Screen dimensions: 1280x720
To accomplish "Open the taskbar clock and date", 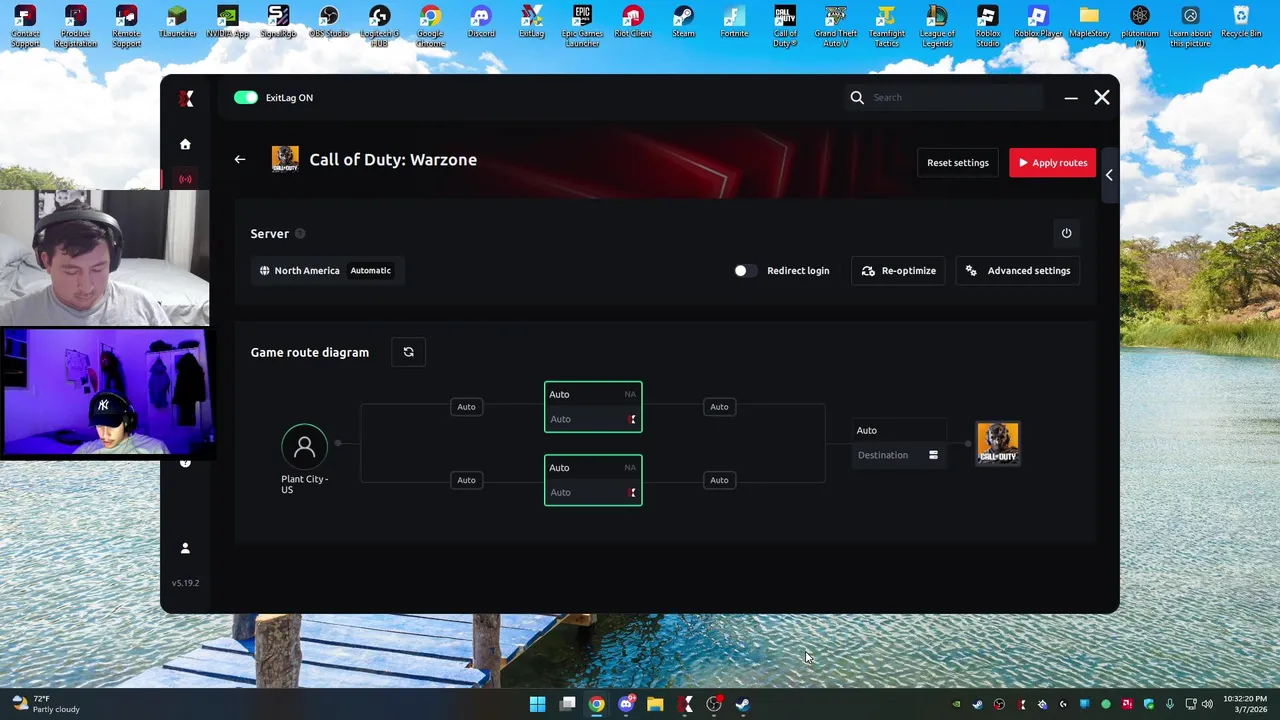I will [1245, 704].
